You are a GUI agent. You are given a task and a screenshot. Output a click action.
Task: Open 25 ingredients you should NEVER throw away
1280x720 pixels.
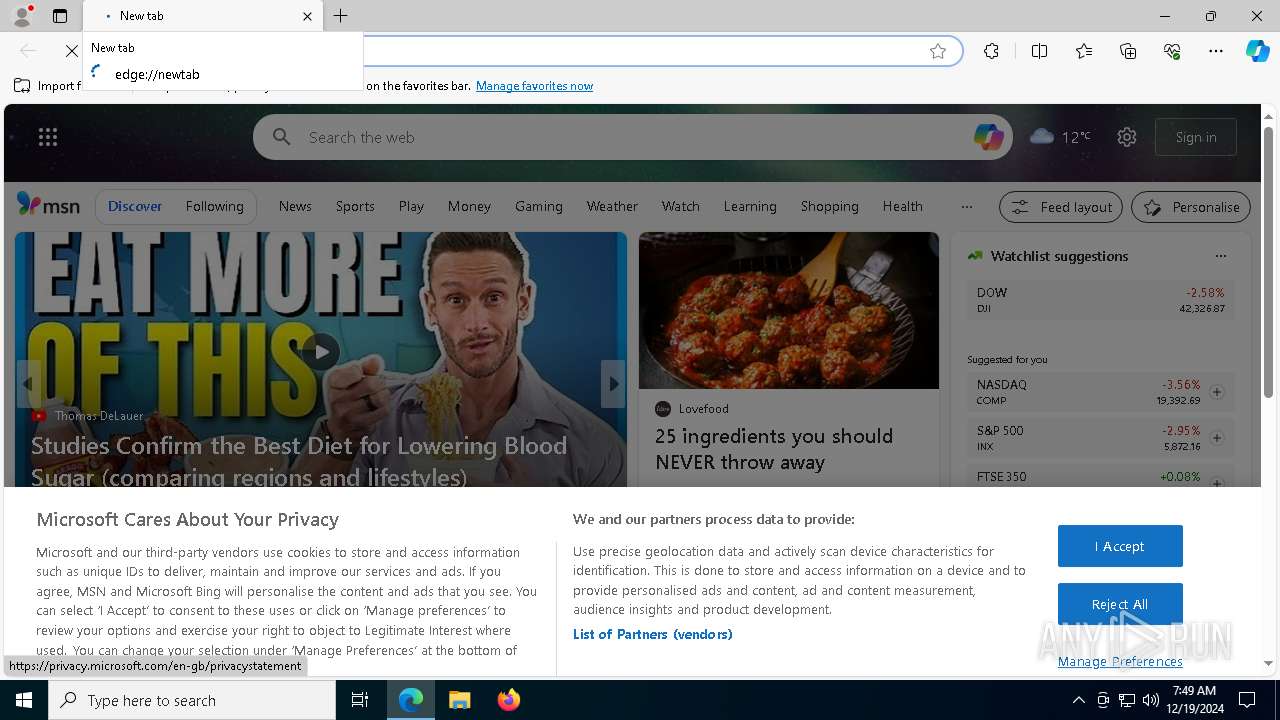(x=774, y=449)
